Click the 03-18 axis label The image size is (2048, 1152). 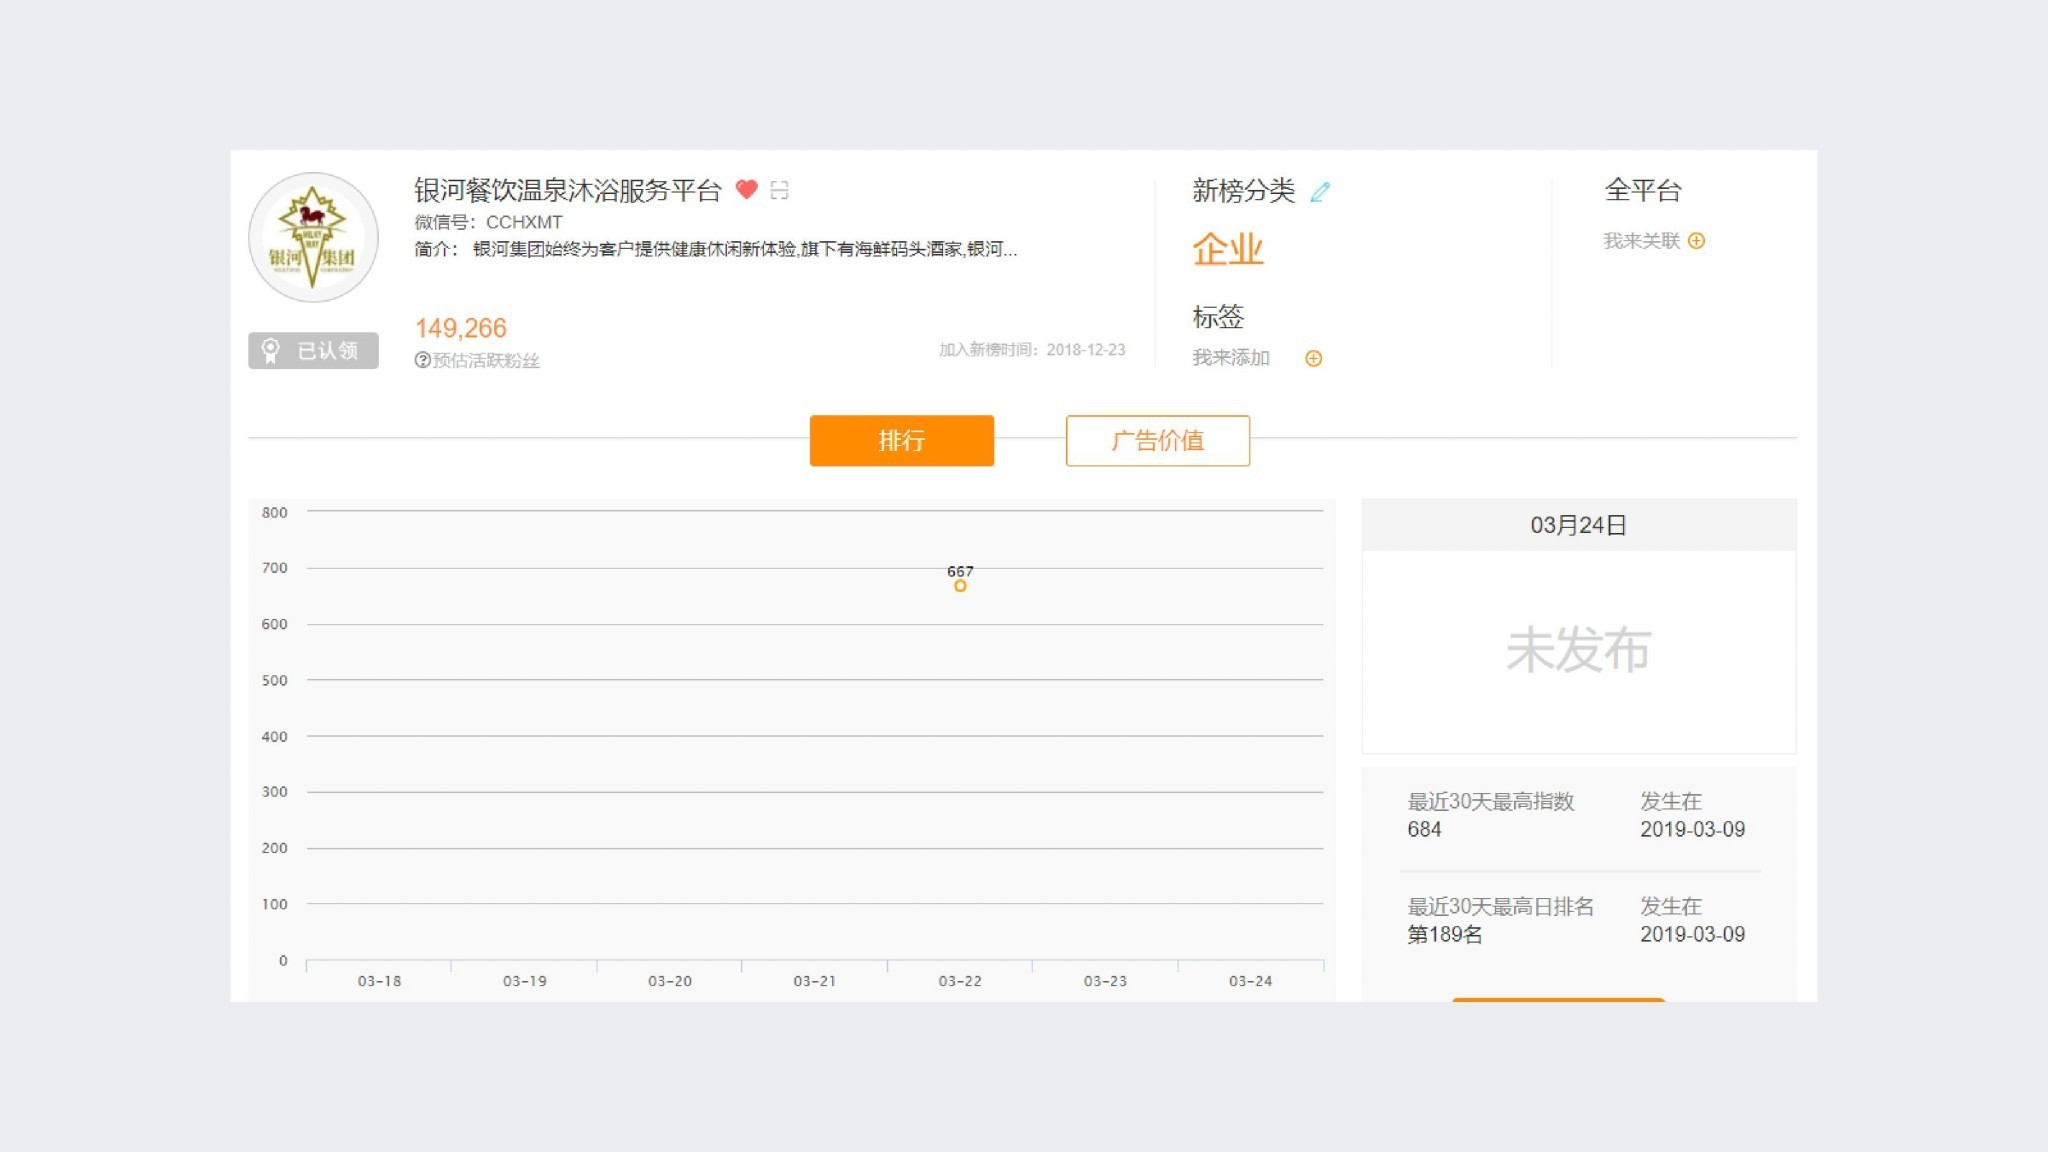379,981
